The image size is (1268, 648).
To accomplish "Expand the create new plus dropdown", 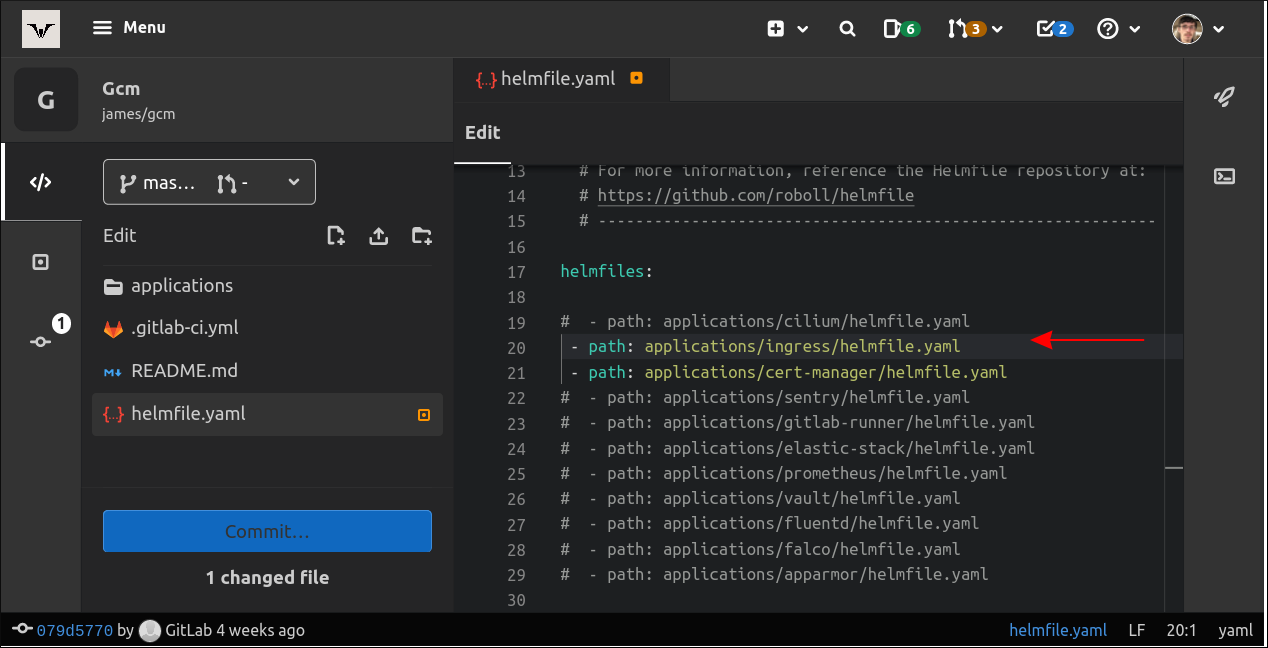I will [x=787, y=29].
